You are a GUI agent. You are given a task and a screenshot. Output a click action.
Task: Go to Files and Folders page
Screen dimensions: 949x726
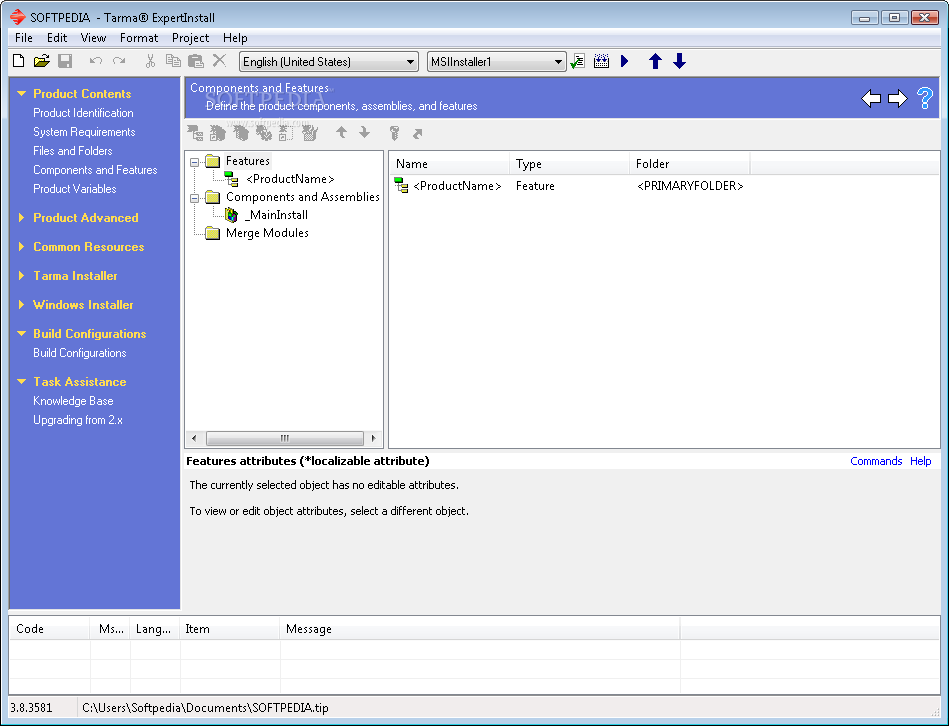coord(73,151)
